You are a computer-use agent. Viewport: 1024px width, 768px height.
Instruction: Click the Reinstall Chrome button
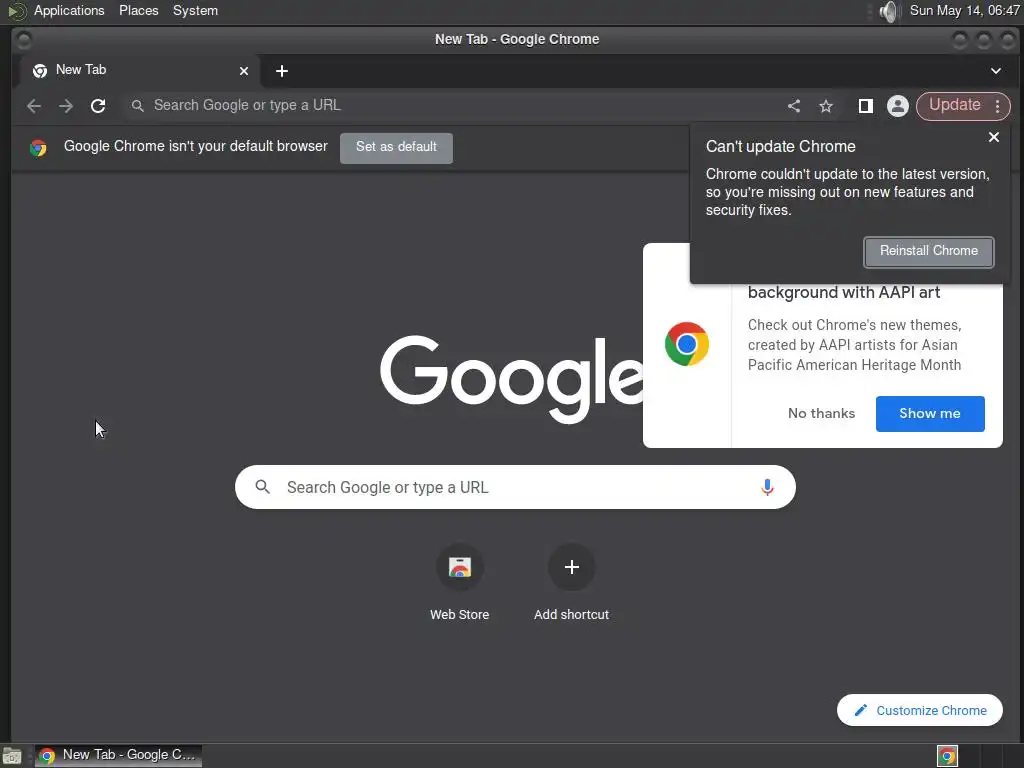[x=929, y=251]
